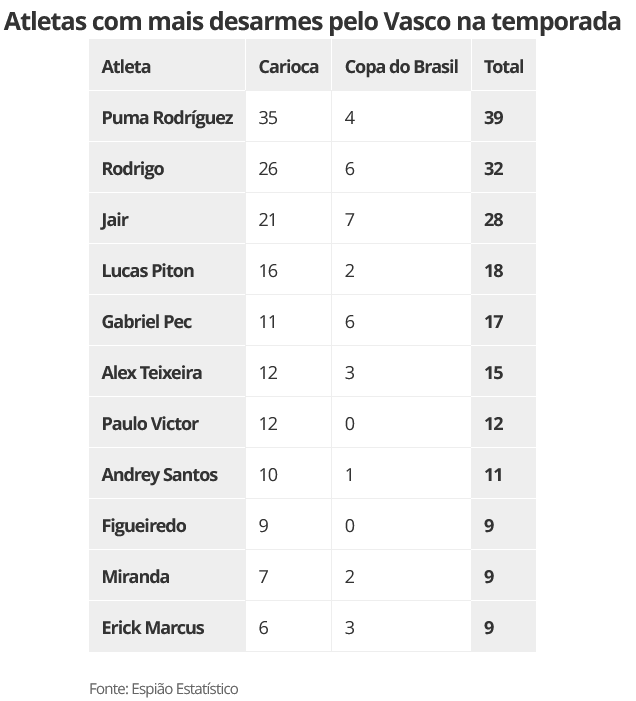Click Puma Rodríguez's total of 39

point(493,118)
